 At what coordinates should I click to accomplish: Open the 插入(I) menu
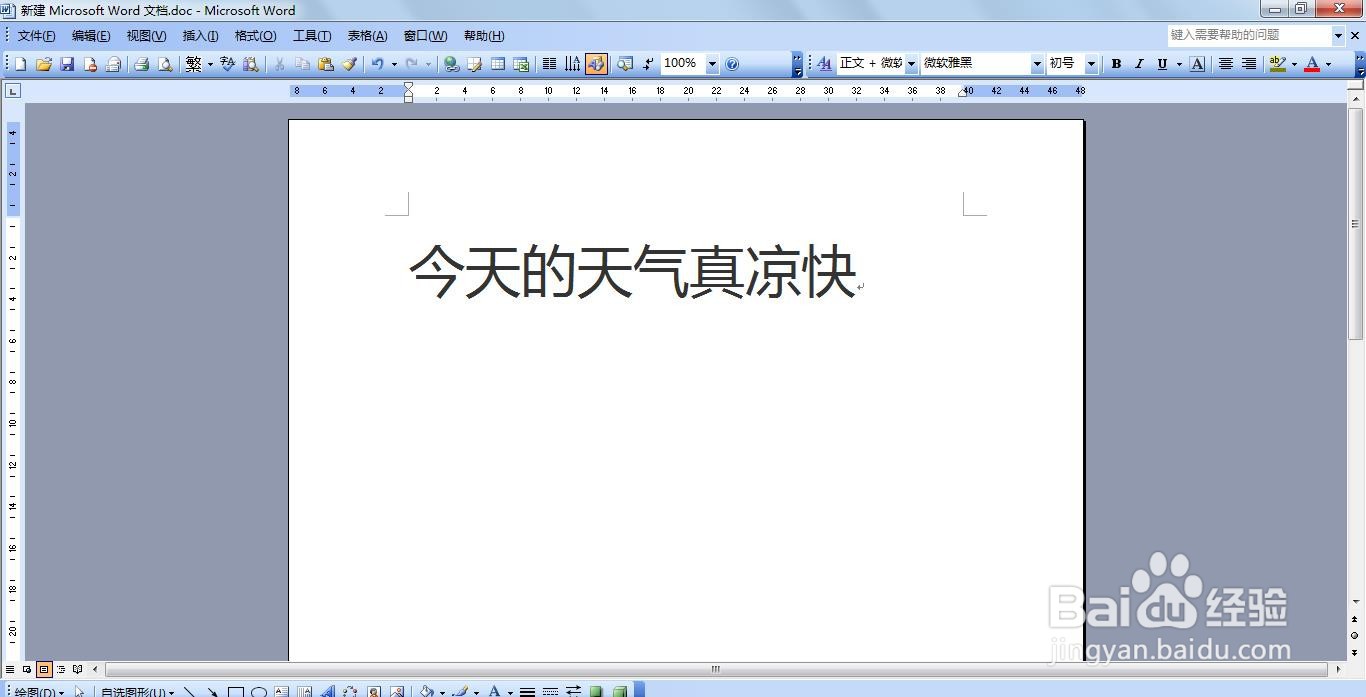pos(200,36)
